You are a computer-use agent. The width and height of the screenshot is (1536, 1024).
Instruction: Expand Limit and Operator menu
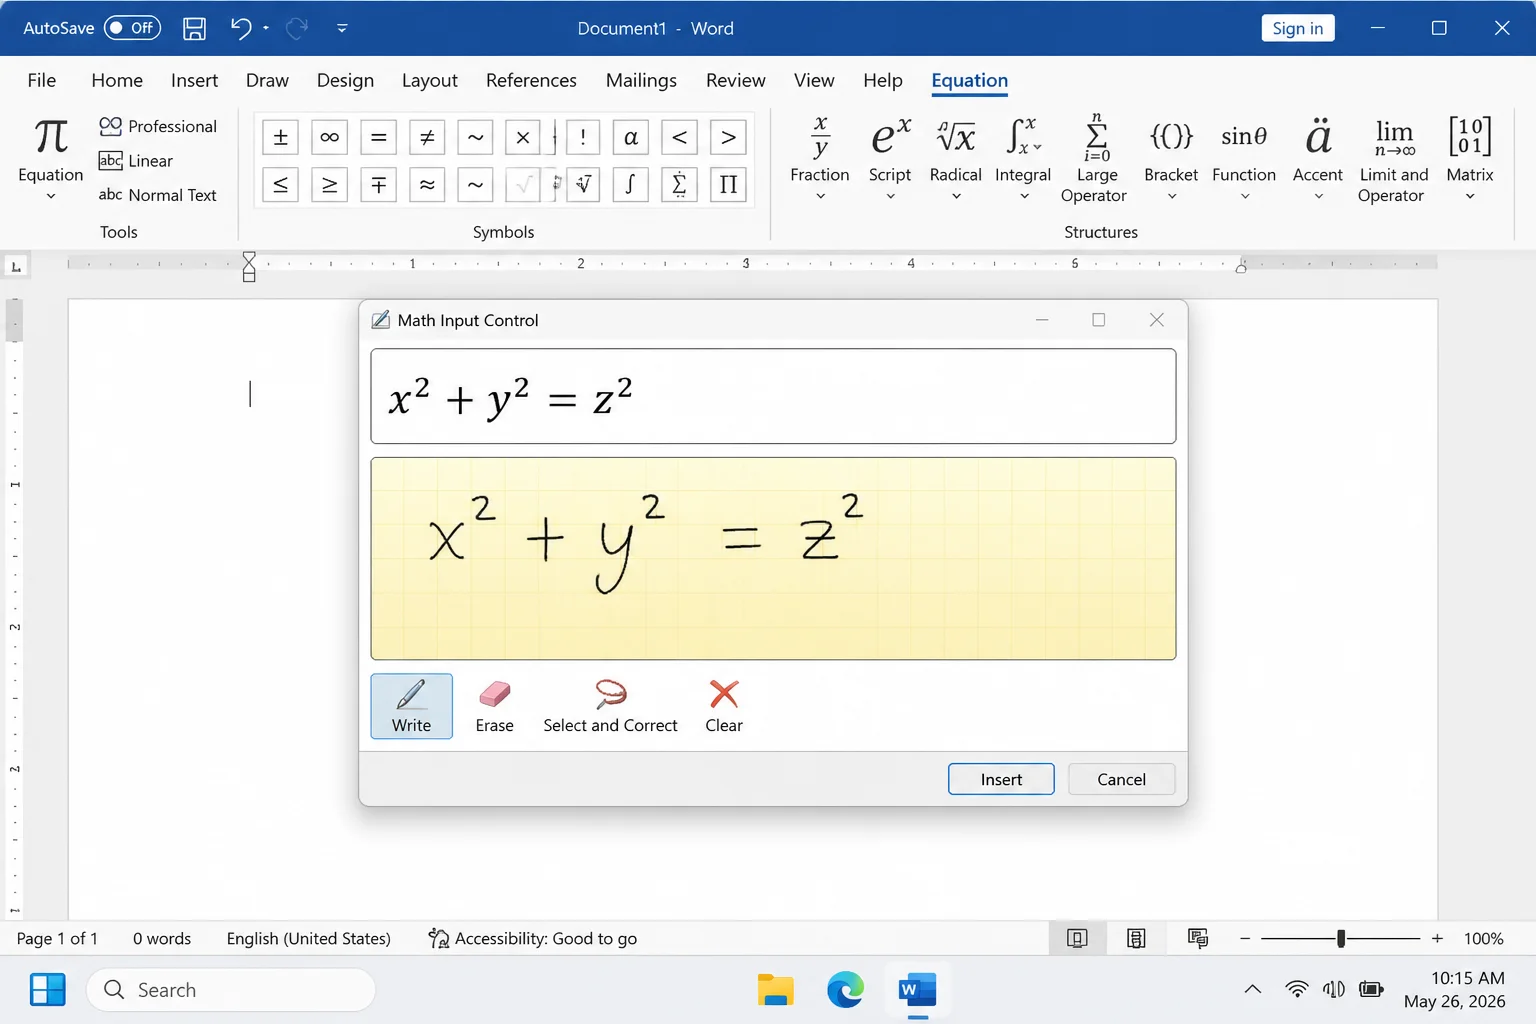[1393, 158]
